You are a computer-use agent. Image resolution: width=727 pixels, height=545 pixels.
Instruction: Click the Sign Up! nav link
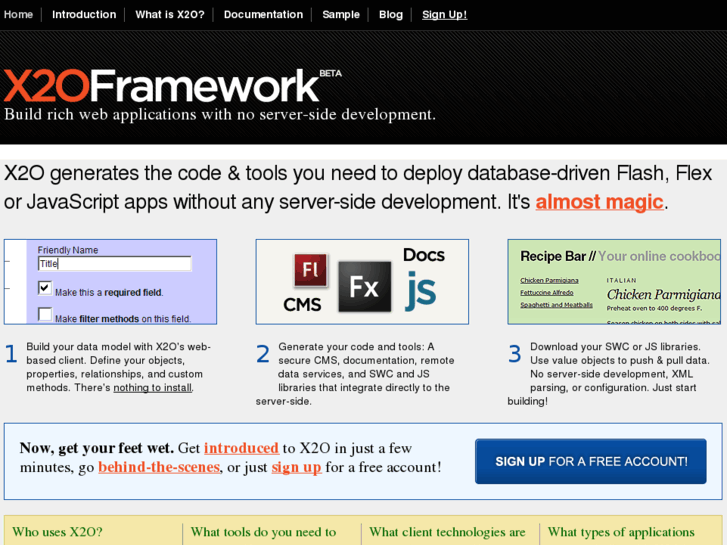tap(444, 14)
